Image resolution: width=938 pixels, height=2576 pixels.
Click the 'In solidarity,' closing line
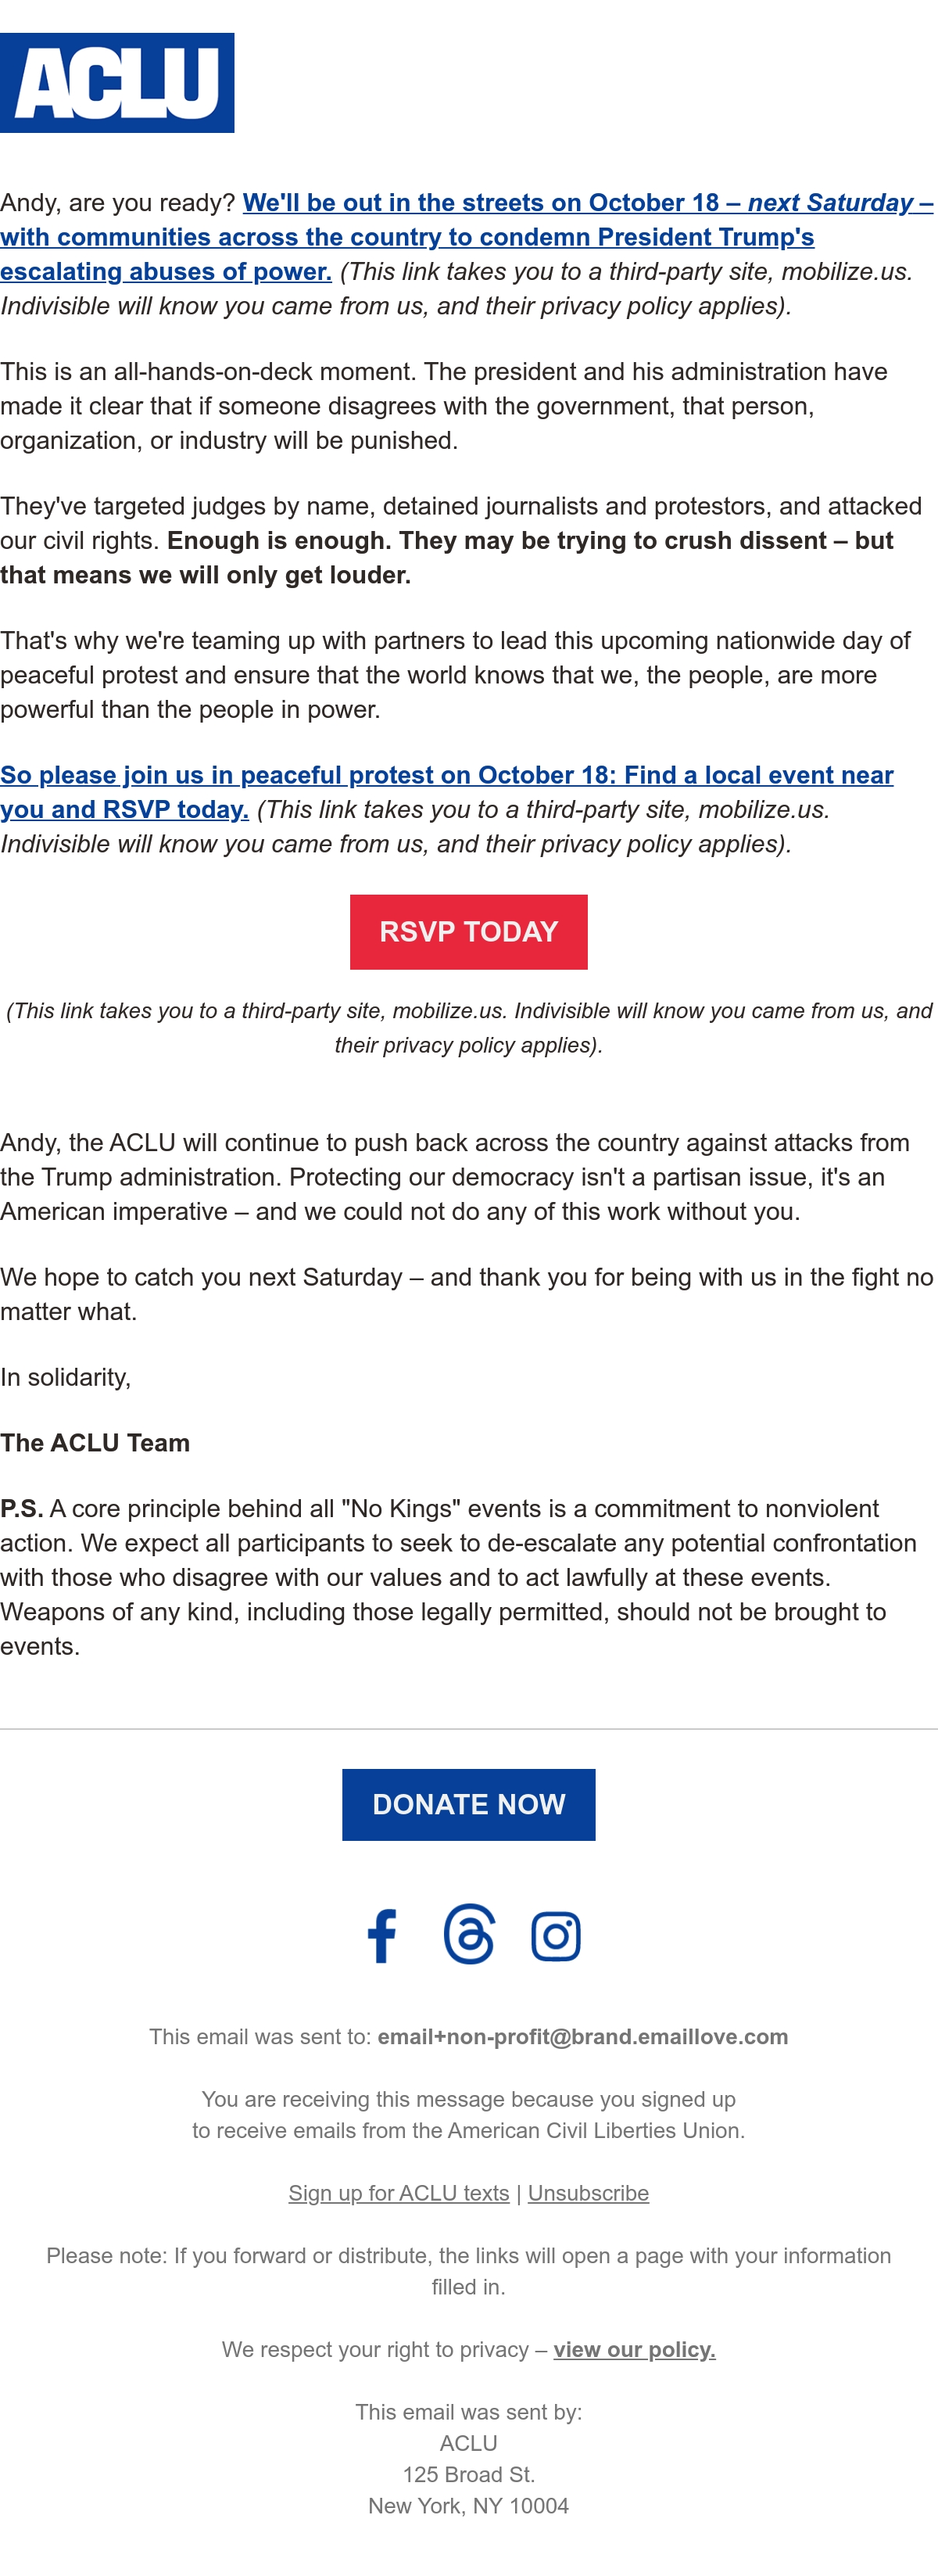coord(66,1378)
